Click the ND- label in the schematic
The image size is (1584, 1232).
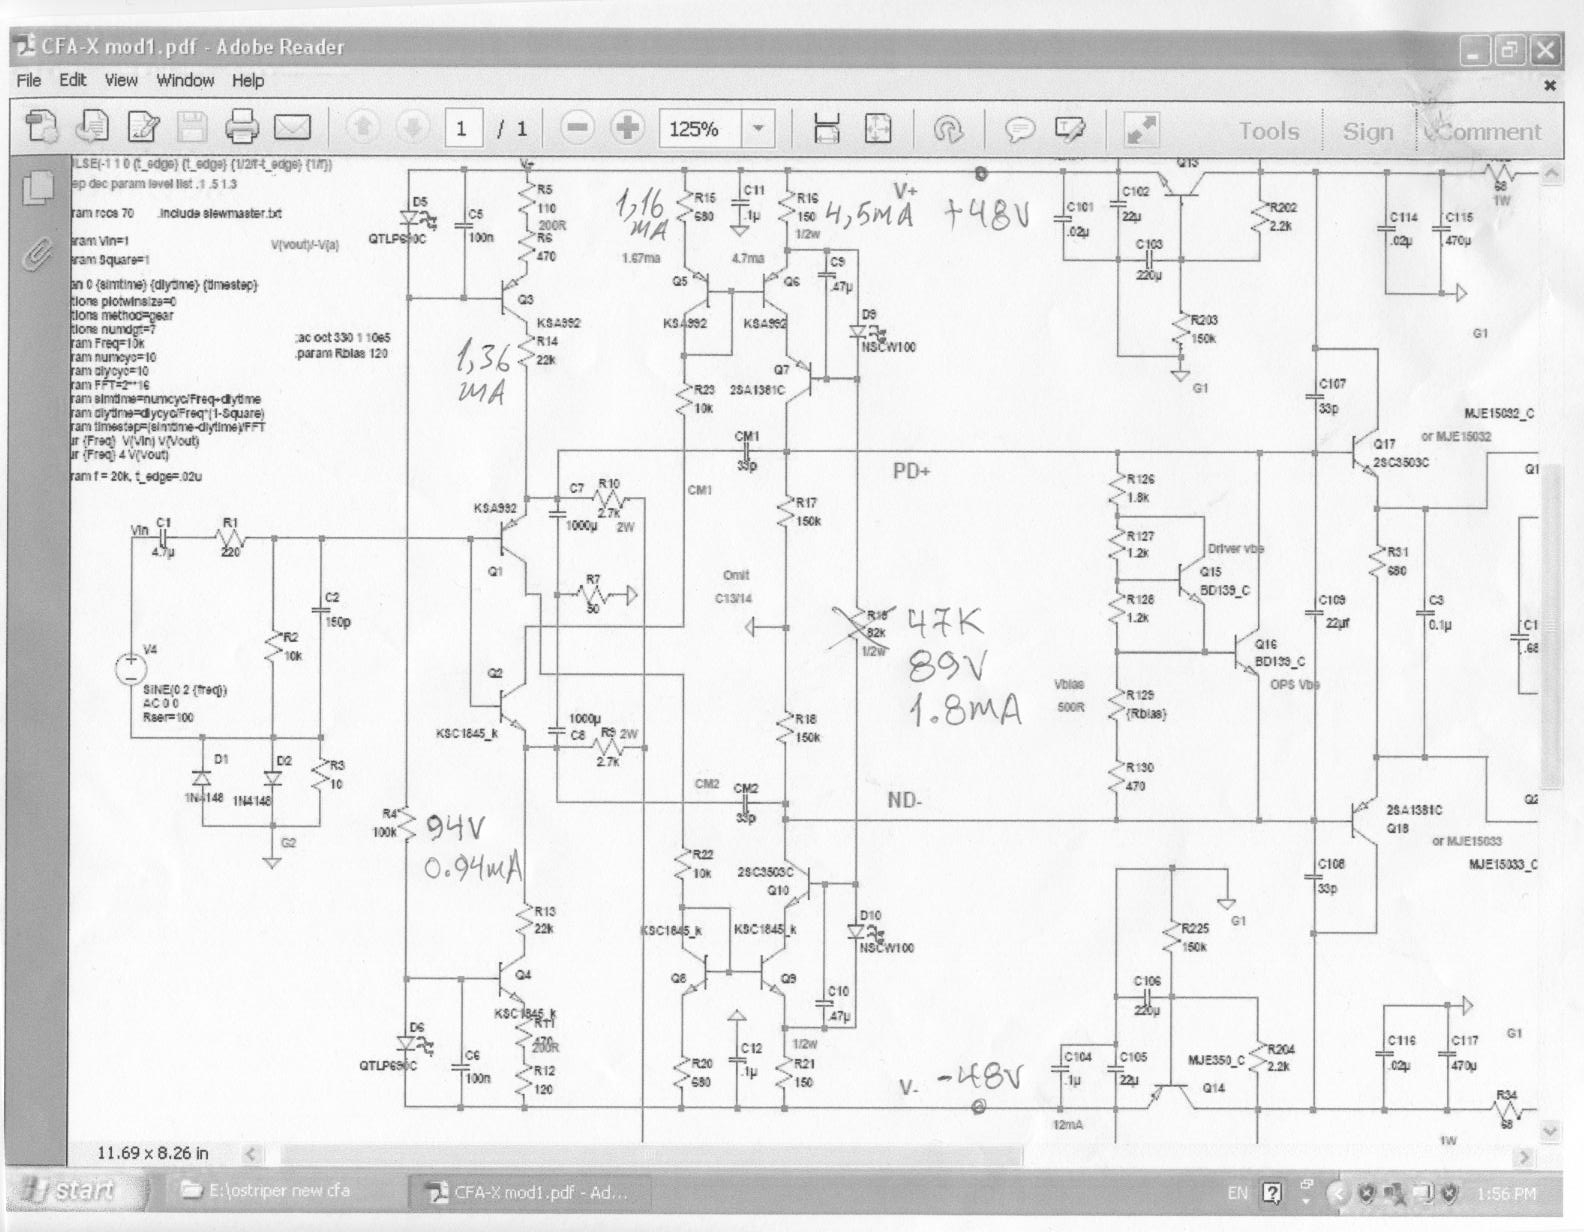tap(905, 800)
